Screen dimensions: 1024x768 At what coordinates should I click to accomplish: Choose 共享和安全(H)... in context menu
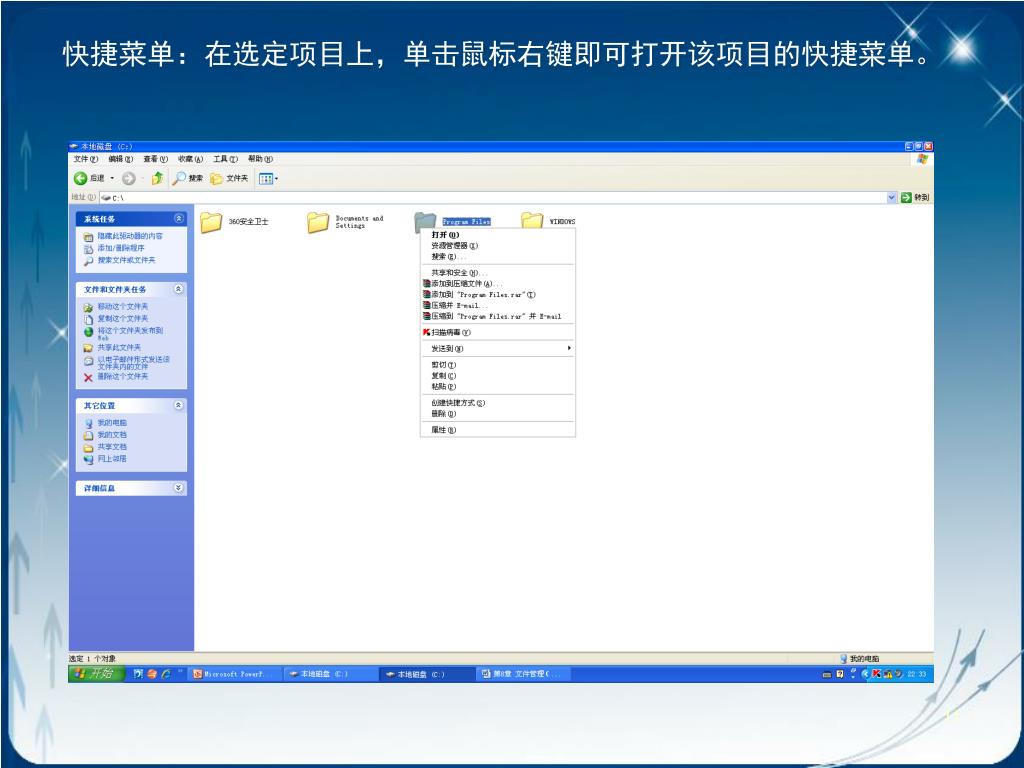coord(498,273)
